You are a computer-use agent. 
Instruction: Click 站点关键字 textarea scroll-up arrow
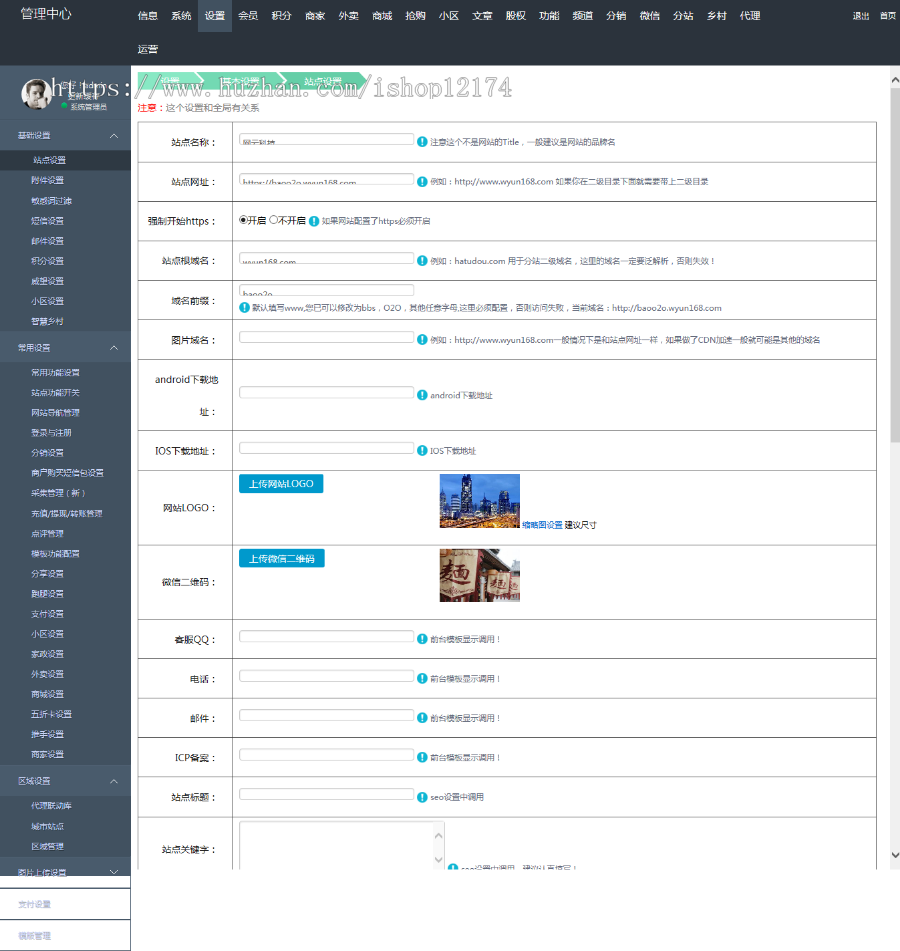pos(438,836)
